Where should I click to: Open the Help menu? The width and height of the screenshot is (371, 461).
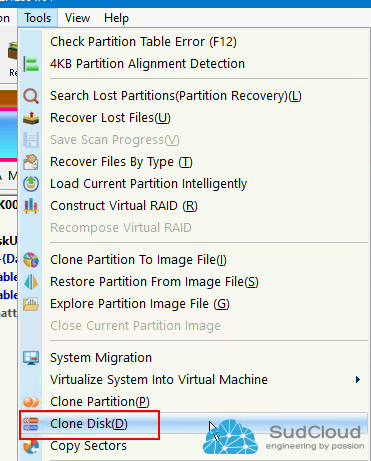pos(116,18)
